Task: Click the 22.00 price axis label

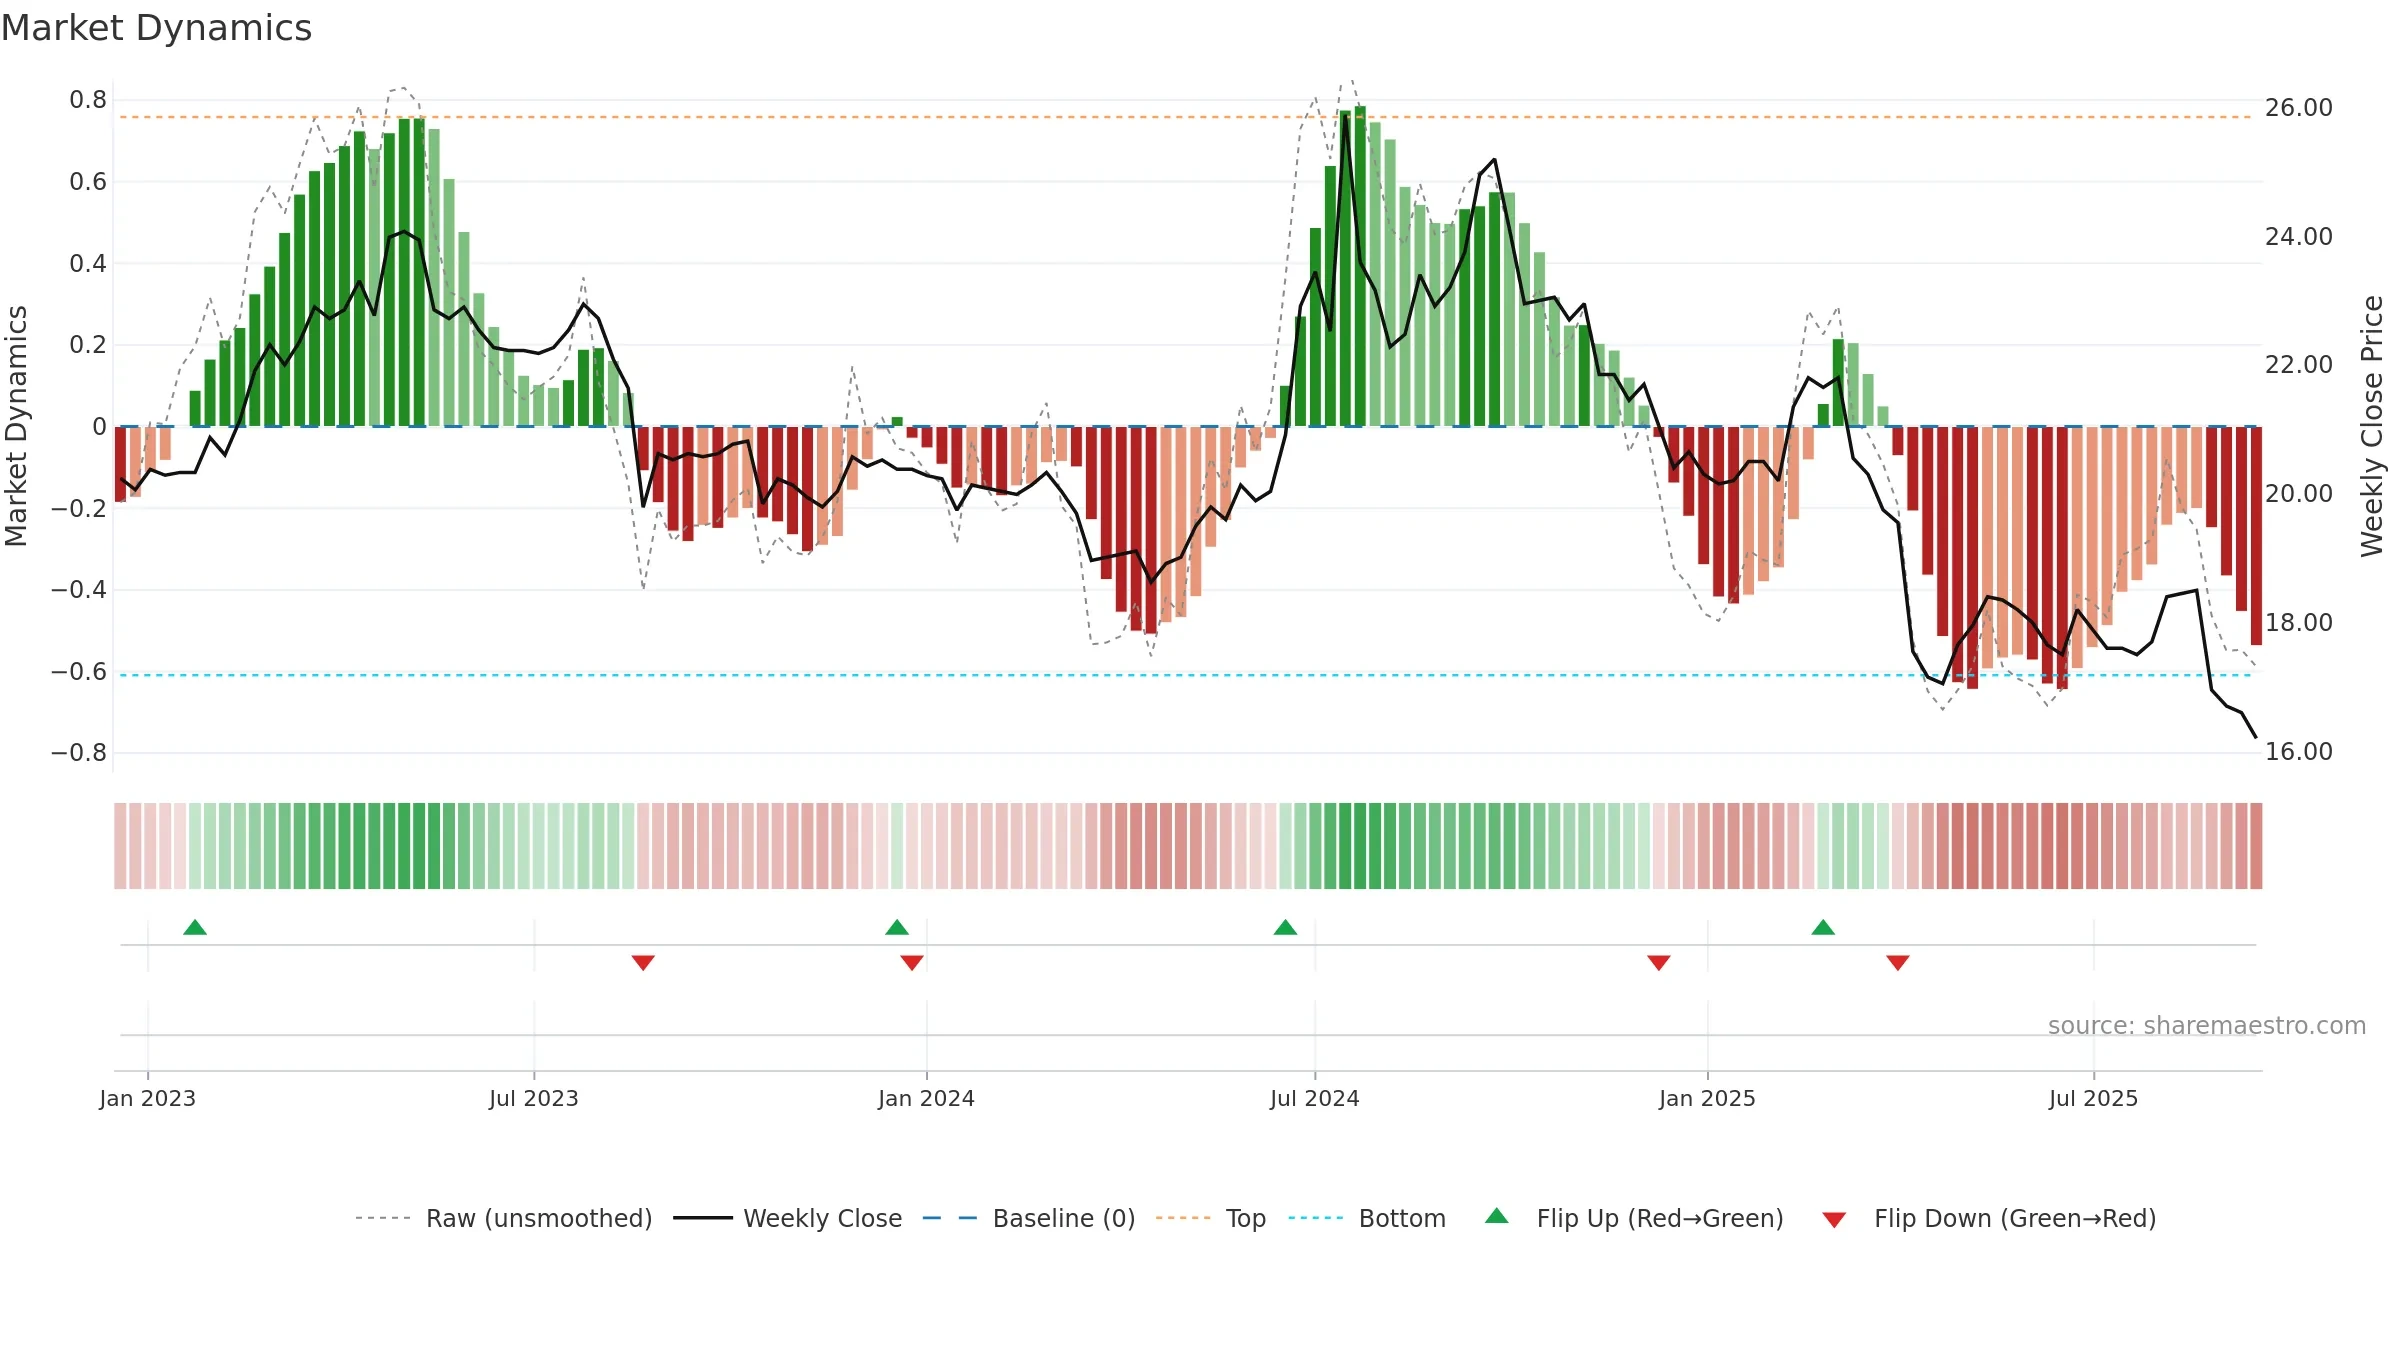Action: tap(2299, 365)
